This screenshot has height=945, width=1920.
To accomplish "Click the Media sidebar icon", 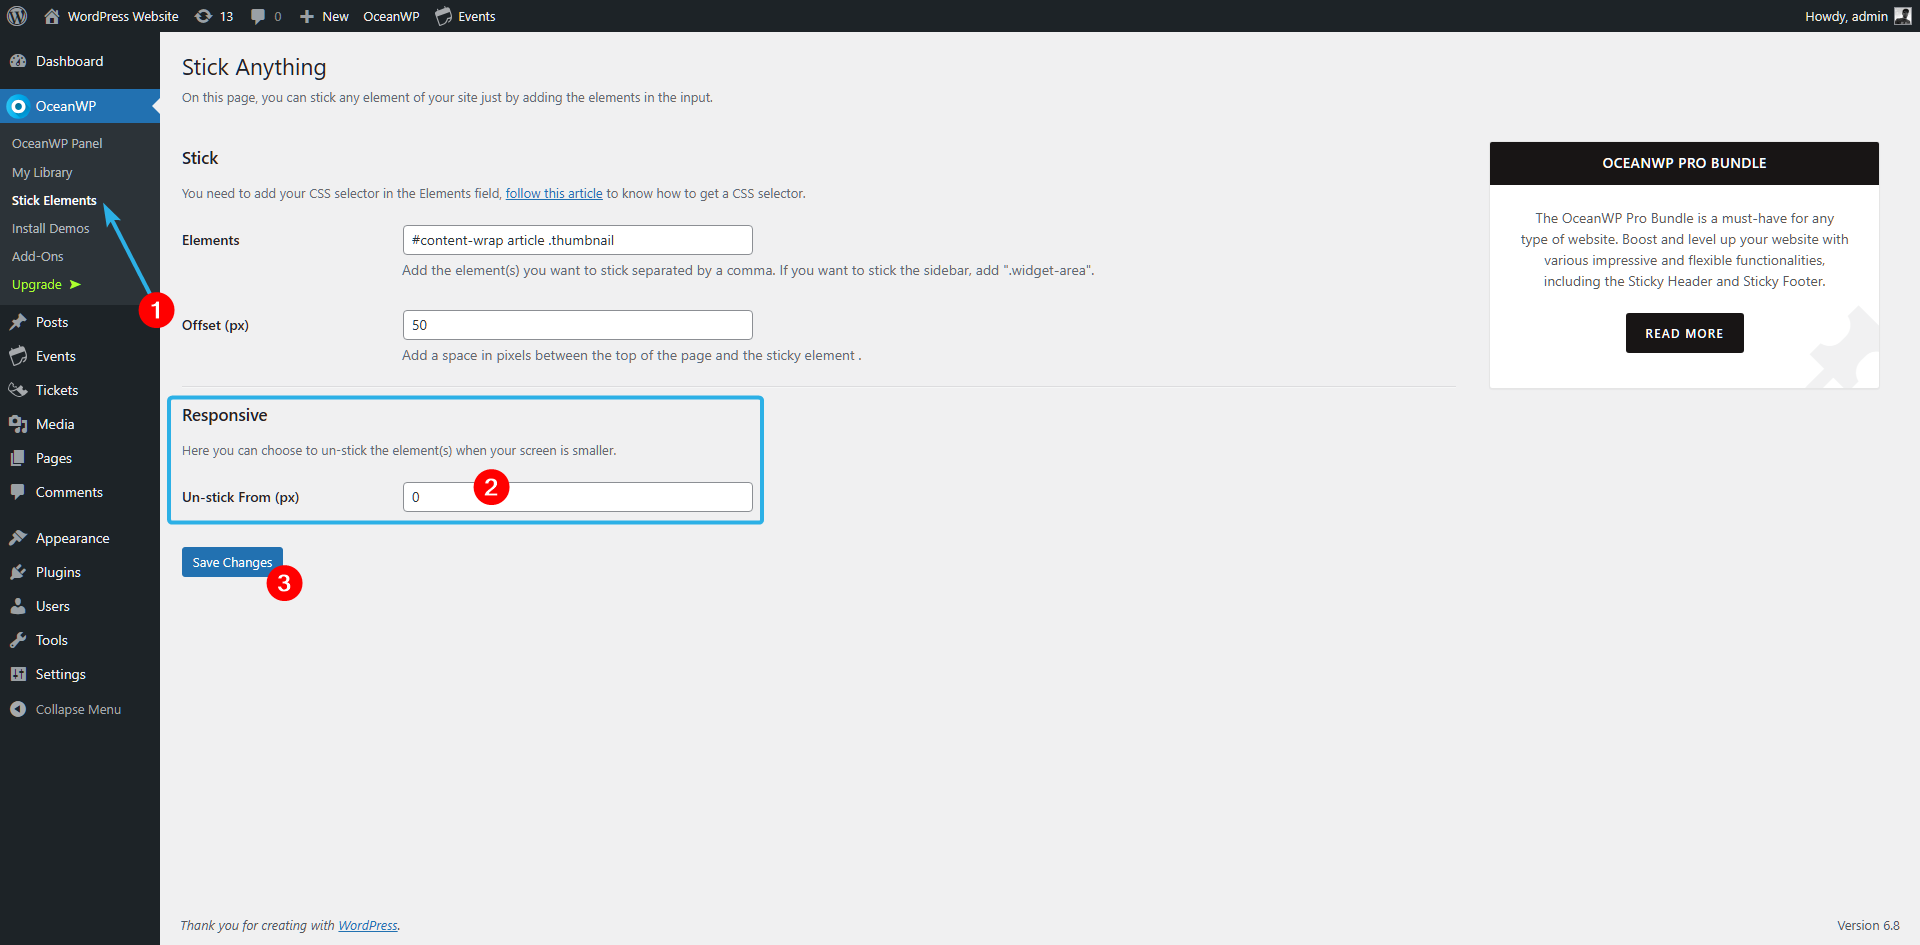I will pos(18,424).
